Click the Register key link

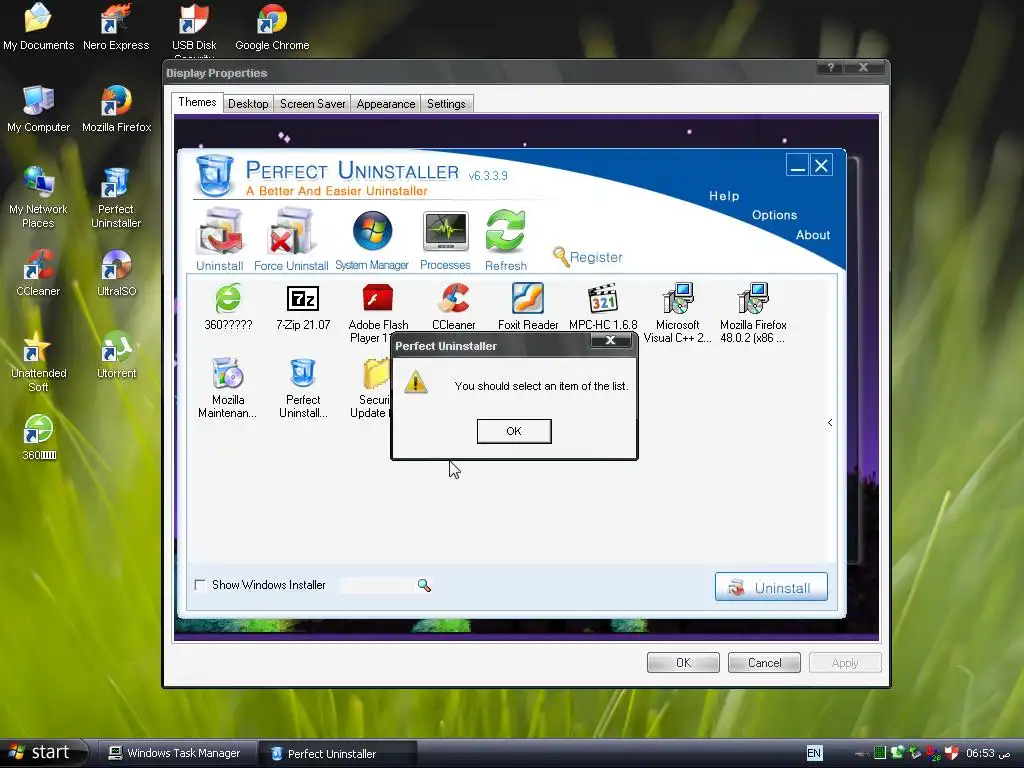[588, 257]
